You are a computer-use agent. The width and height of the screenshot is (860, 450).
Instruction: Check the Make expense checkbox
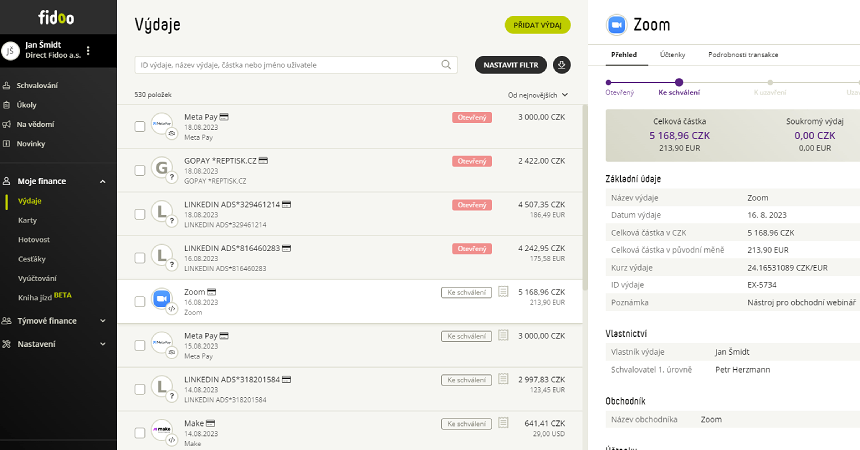click(x=140, y=433)
